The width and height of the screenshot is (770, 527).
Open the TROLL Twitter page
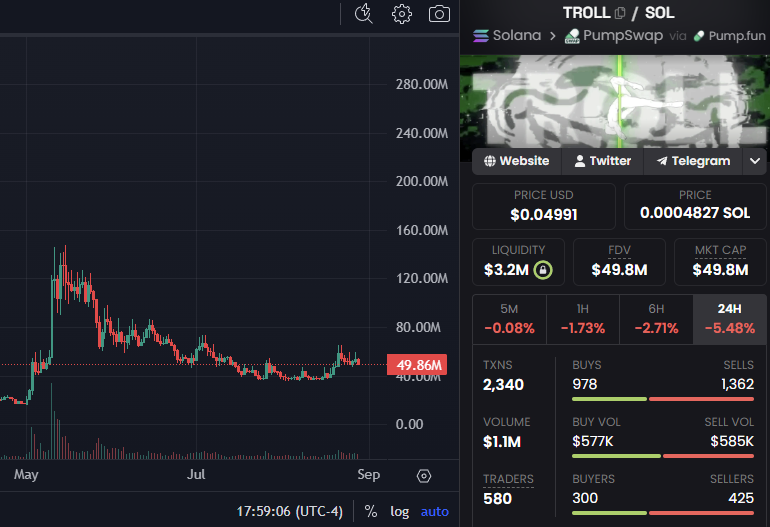click(x=603, y=161)
